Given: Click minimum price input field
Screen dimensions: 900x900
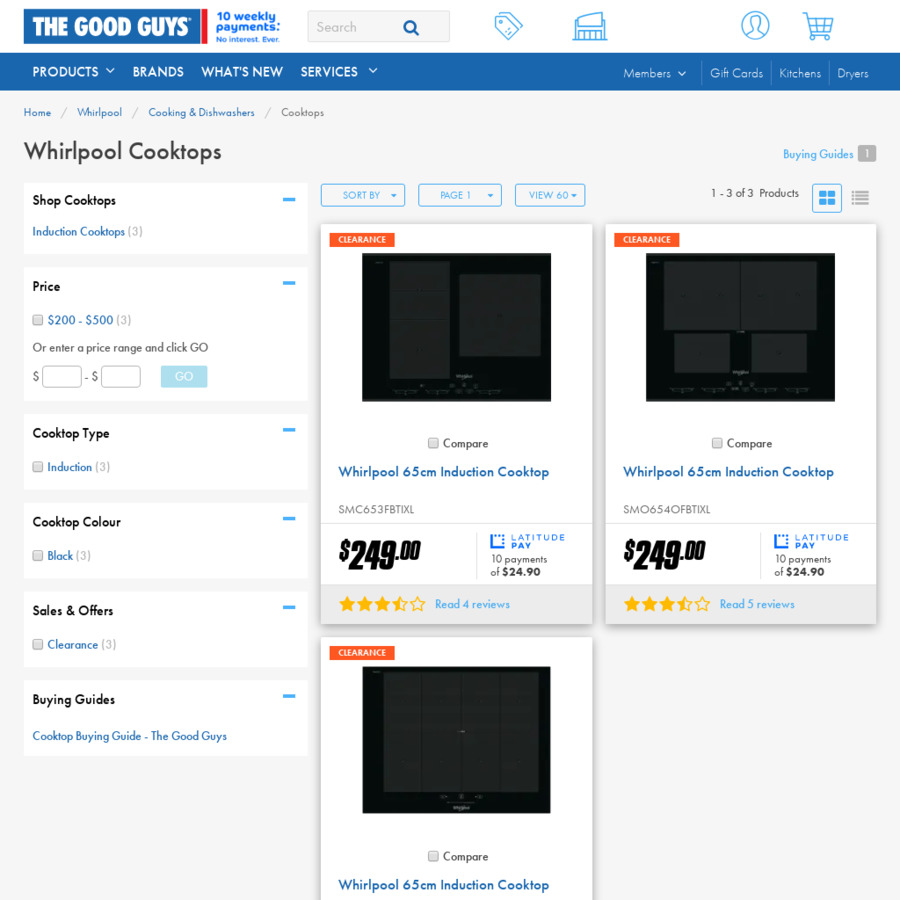Looking at the screenshot, I should point(62,377).
